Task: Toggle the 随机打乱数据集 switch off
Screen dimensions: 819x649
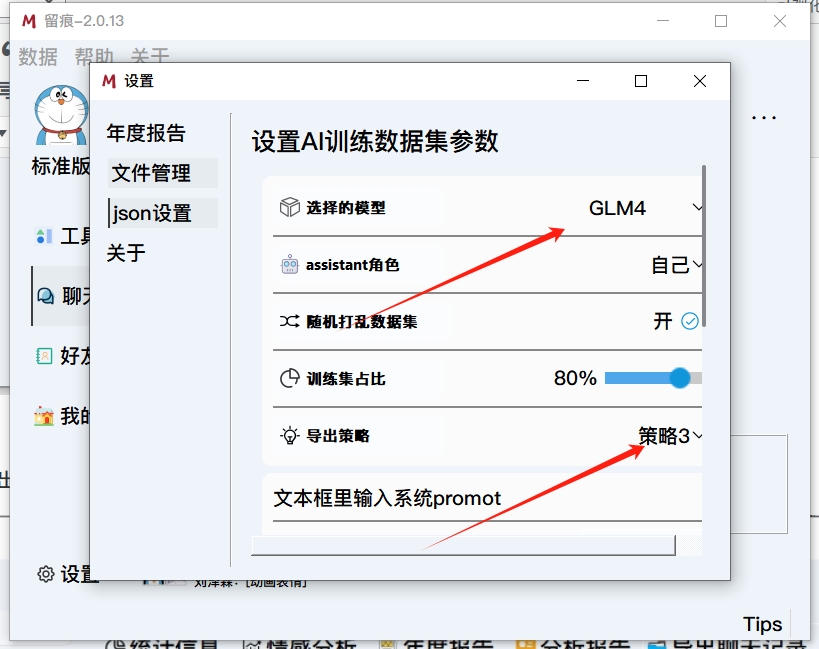Action: click(x=689, y=321)
